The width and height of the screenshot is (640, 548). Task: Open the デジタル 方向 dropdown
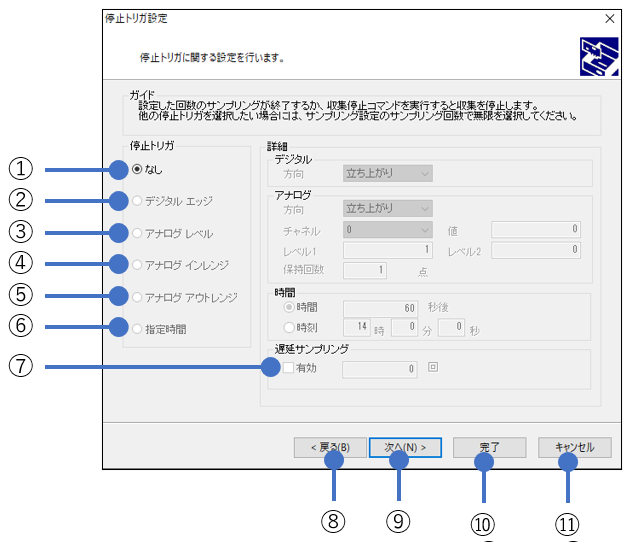pyautogui.click(x=387, y=173)
